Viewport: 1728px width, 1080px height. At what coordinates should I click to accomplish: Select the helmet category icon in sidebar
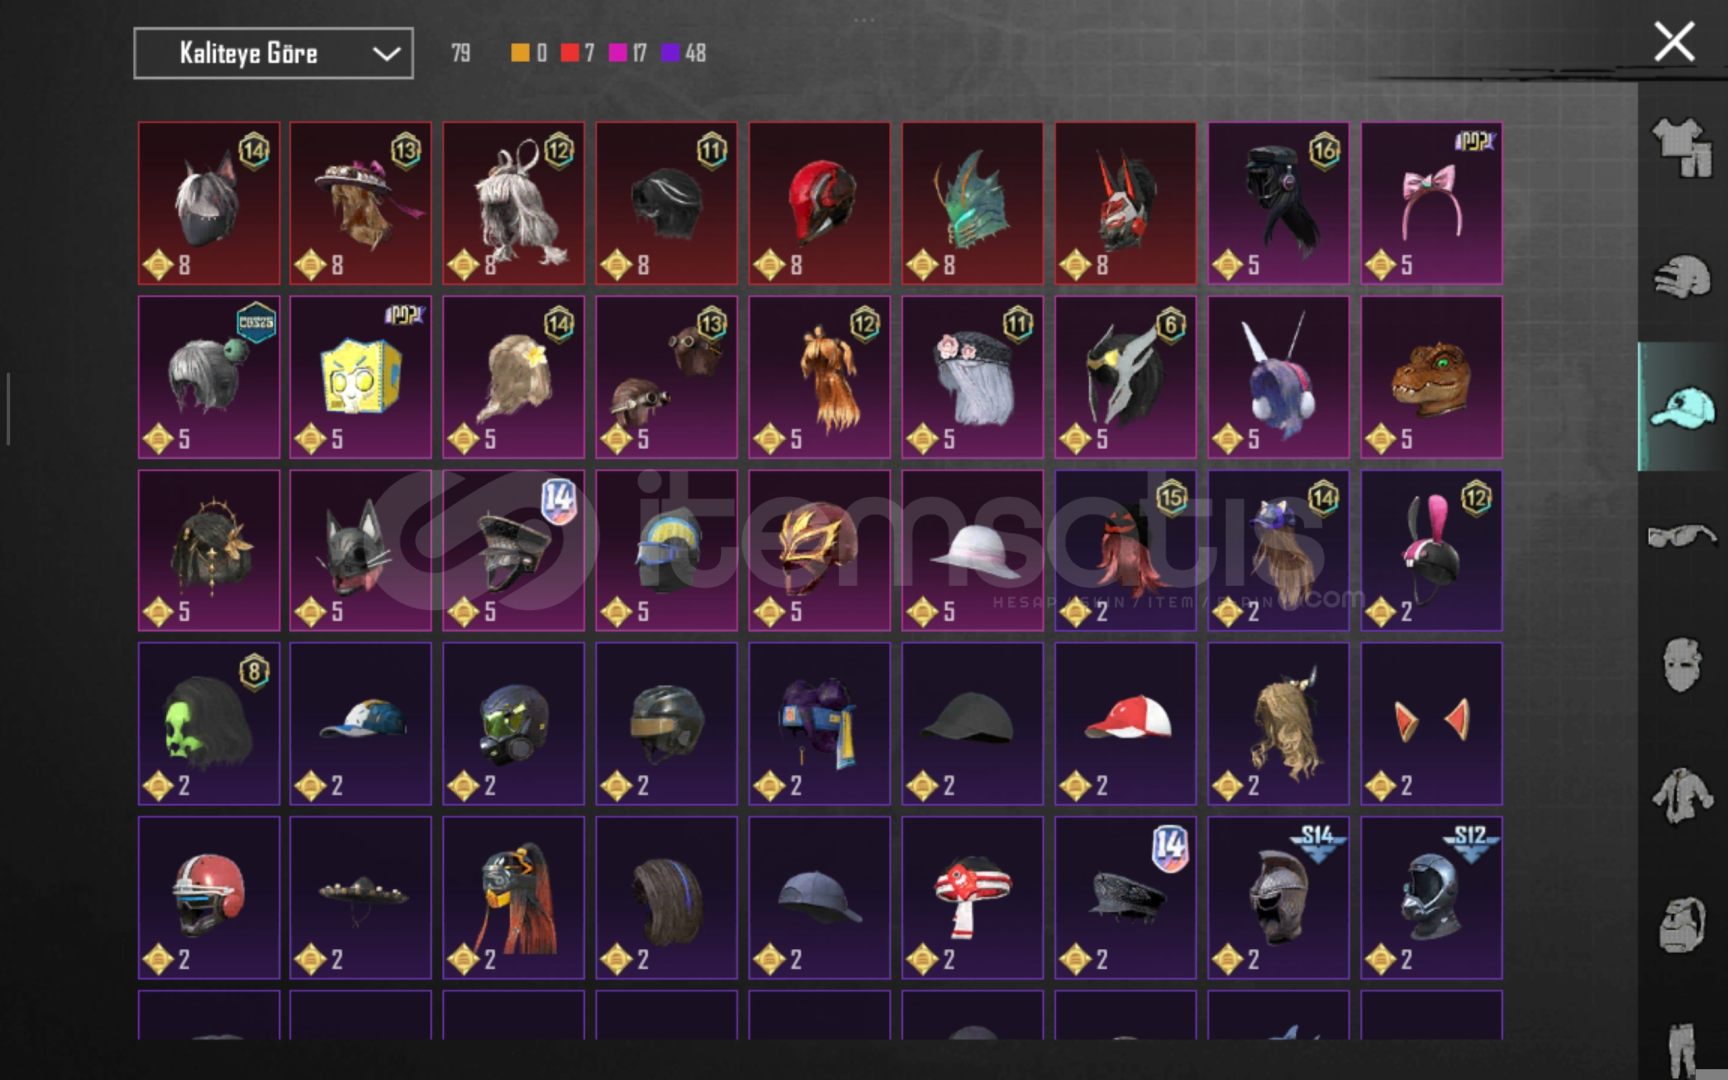click(x=1681, y=278)
